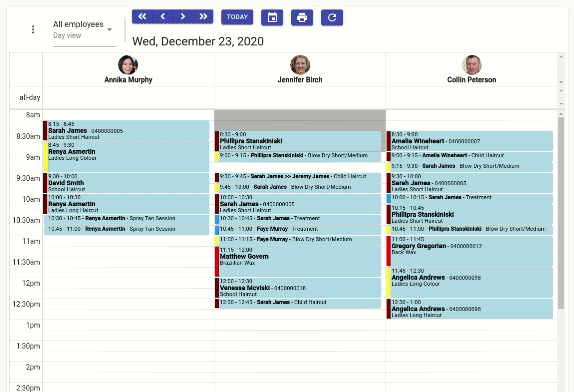
Task: Open Matthew Govern Brazilian Wax appointment
Action: click(298, 261)
